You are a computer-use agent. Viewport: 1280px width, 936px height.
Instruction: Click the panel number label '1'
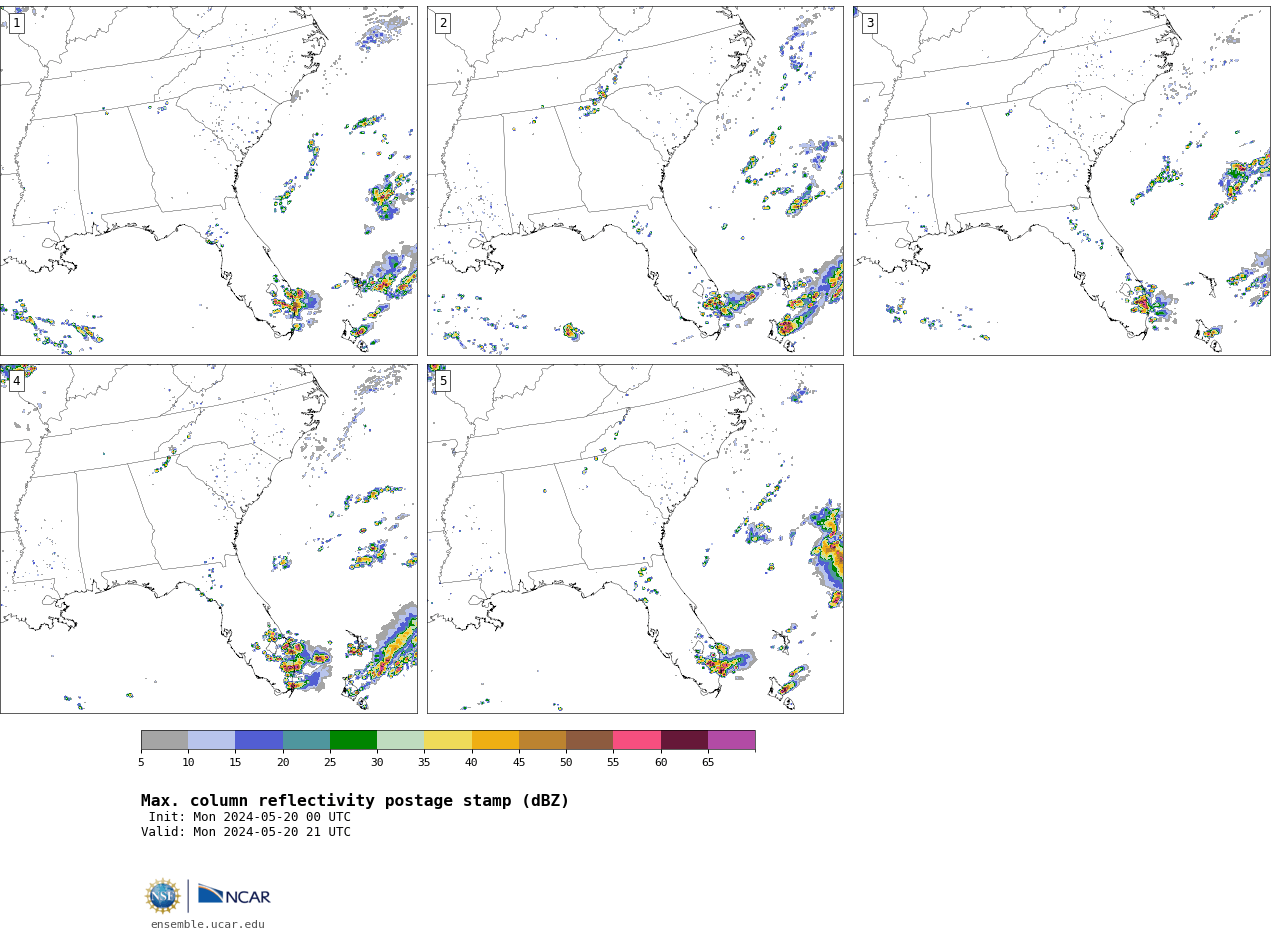(16, 23)
